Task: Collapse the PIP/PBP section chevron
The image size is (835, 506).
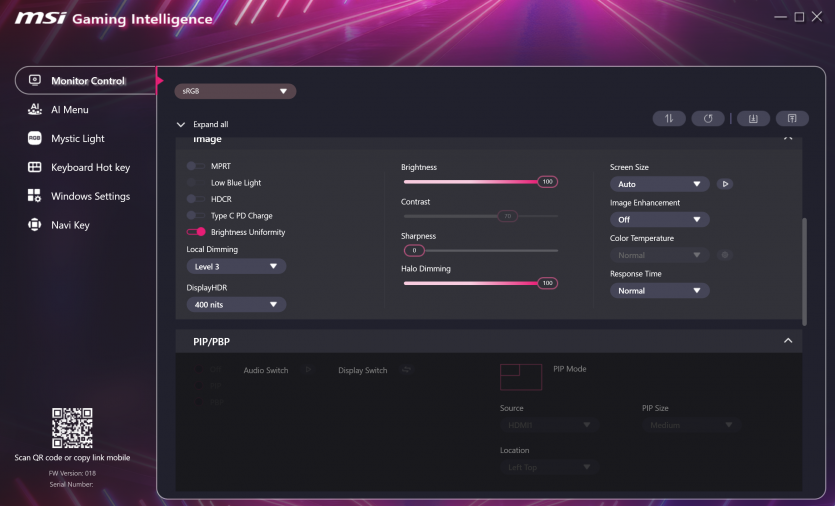Action: coord(788,341)
